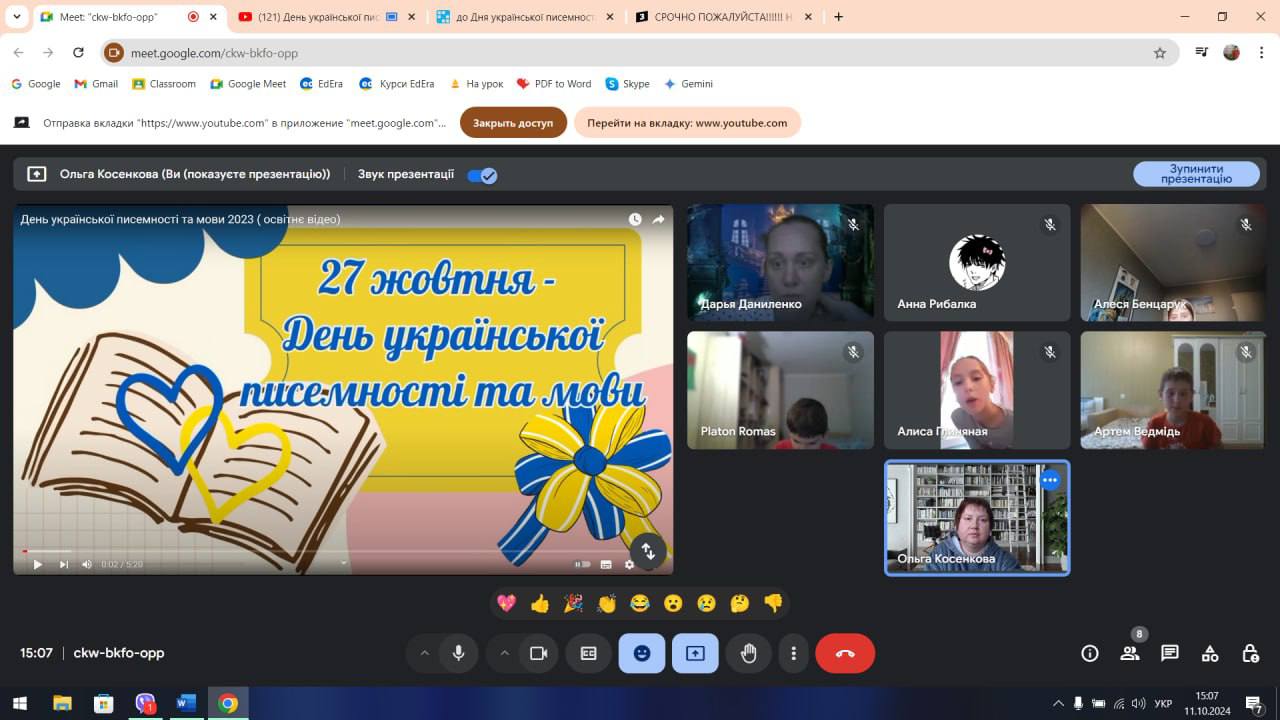Show the participants list icon

1130,653
